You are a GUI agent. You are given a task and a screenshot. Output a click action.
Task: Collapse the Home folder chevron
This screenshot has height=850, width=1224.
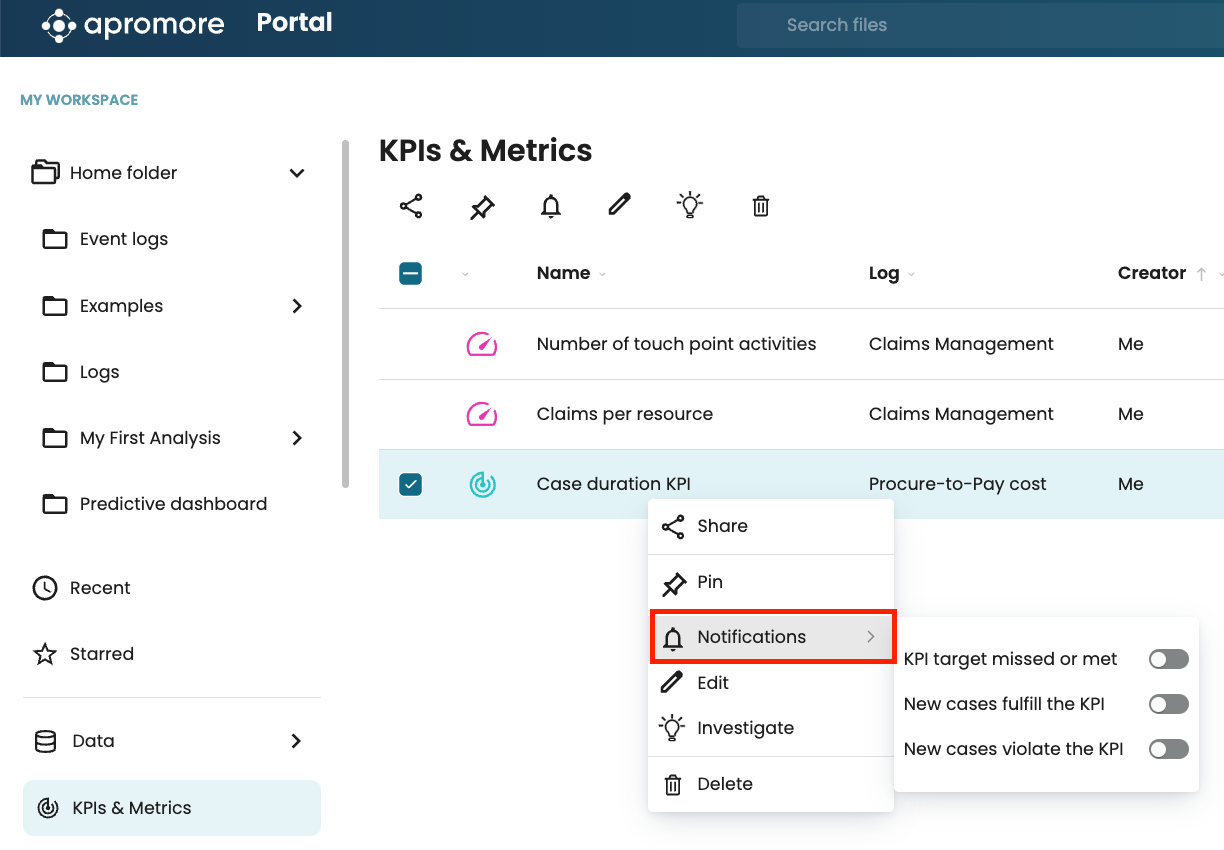[x=297, y=173]
